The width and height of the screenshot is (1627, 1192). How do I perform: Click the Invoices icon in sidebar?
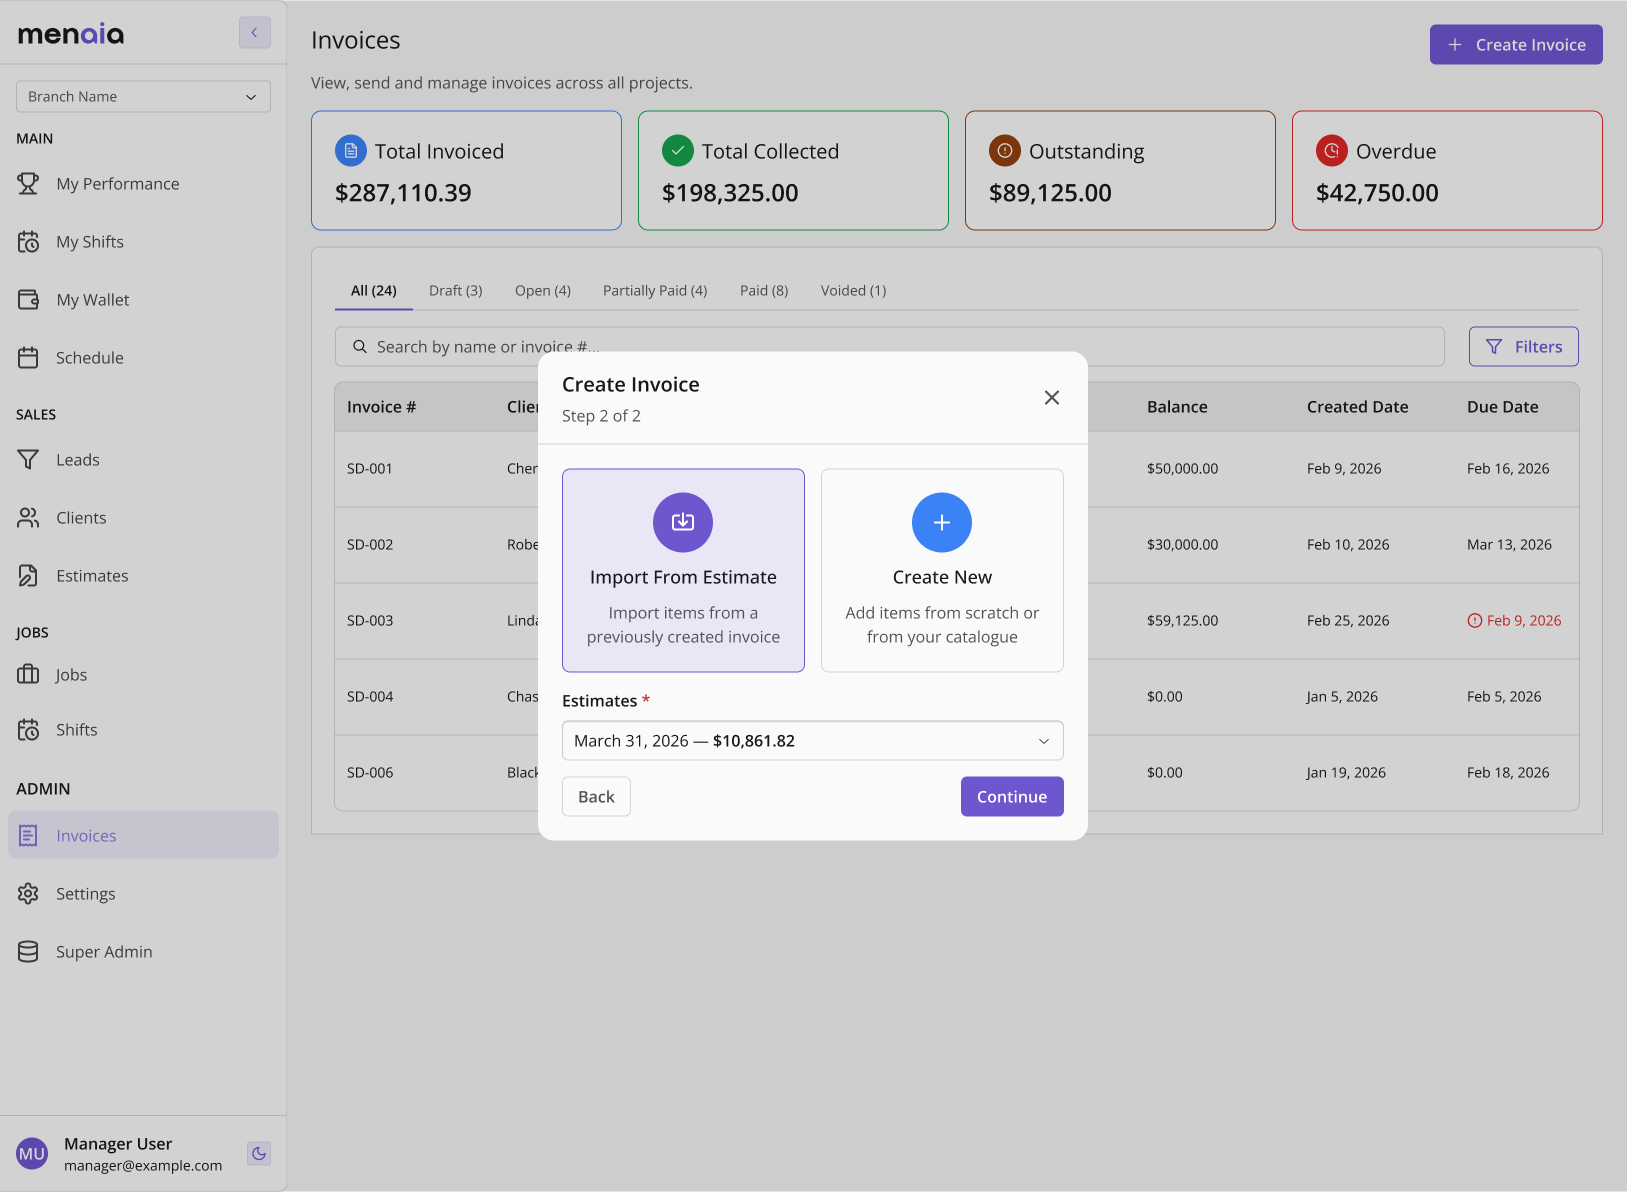pyautogui.click(x=28, y=835)
